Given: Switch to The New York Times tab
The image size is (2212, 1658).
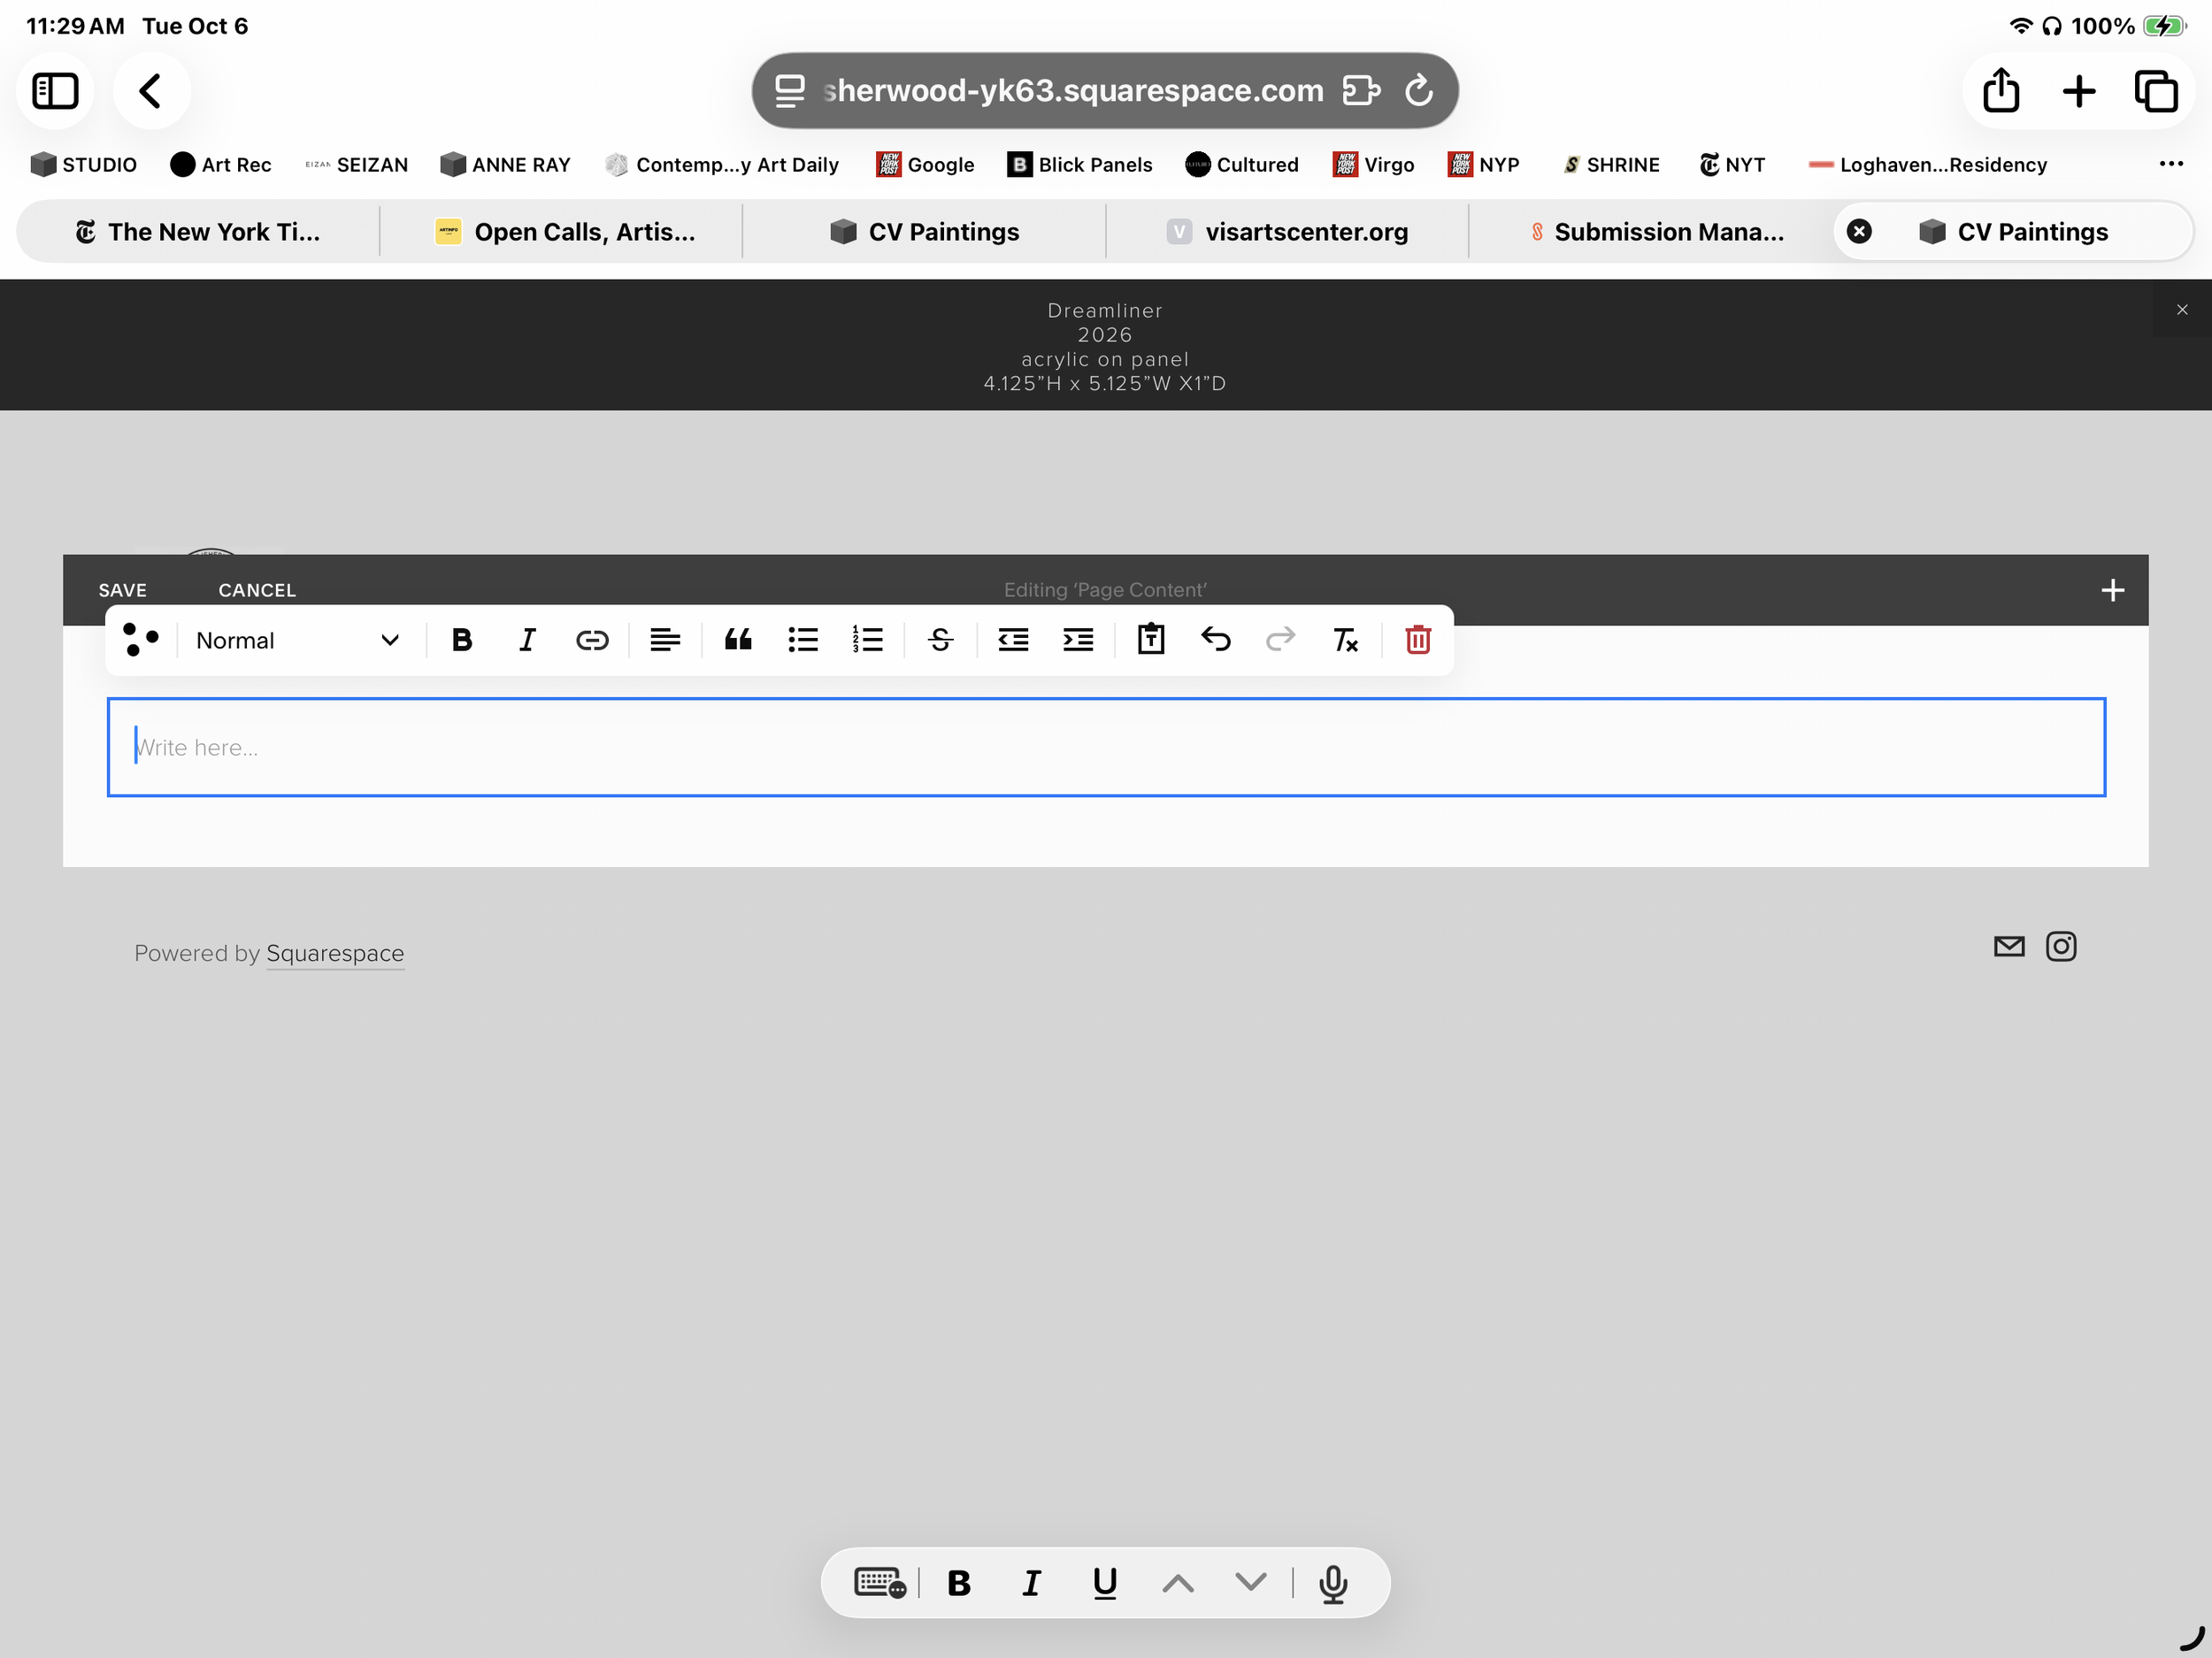Looking at the screenshot, I should coord(198,232).
